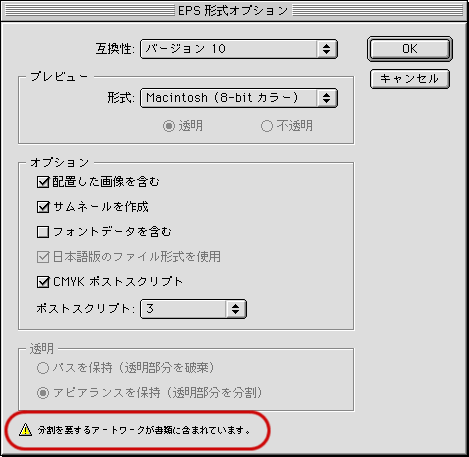Click the arrows on the ポストスクリプト popup
This screenshot has height=457, width=469.
pyautogui.click(x=235, y=309)
